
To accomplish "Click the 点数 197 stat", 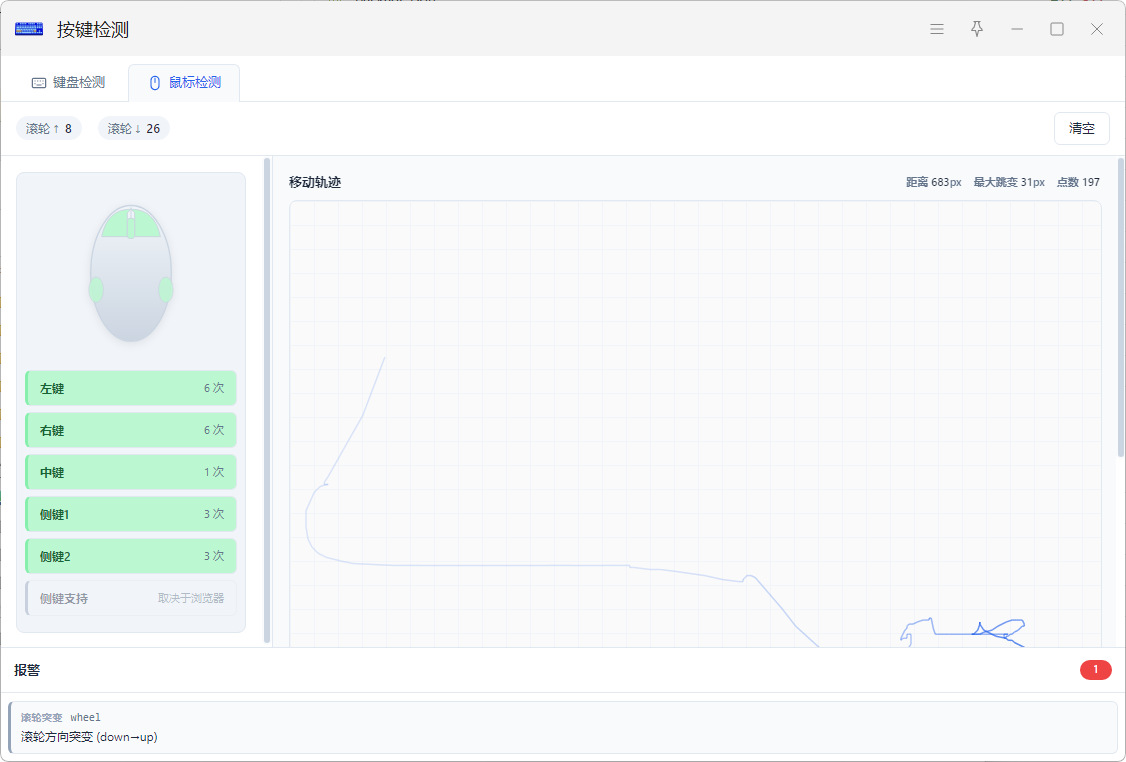I will tap(1078, 182).
